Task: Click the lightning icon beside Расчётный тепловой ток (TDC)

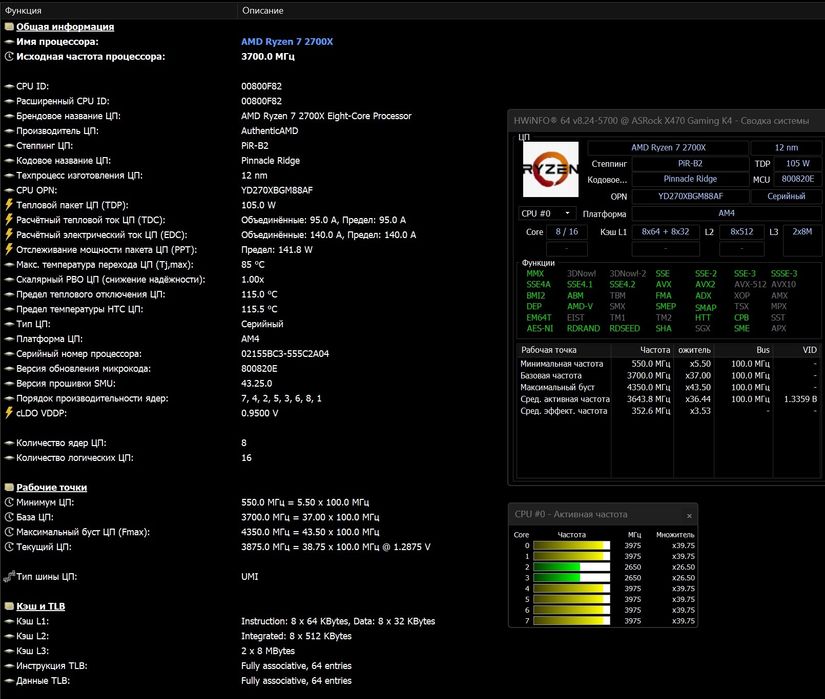Action: click(9, 219)
